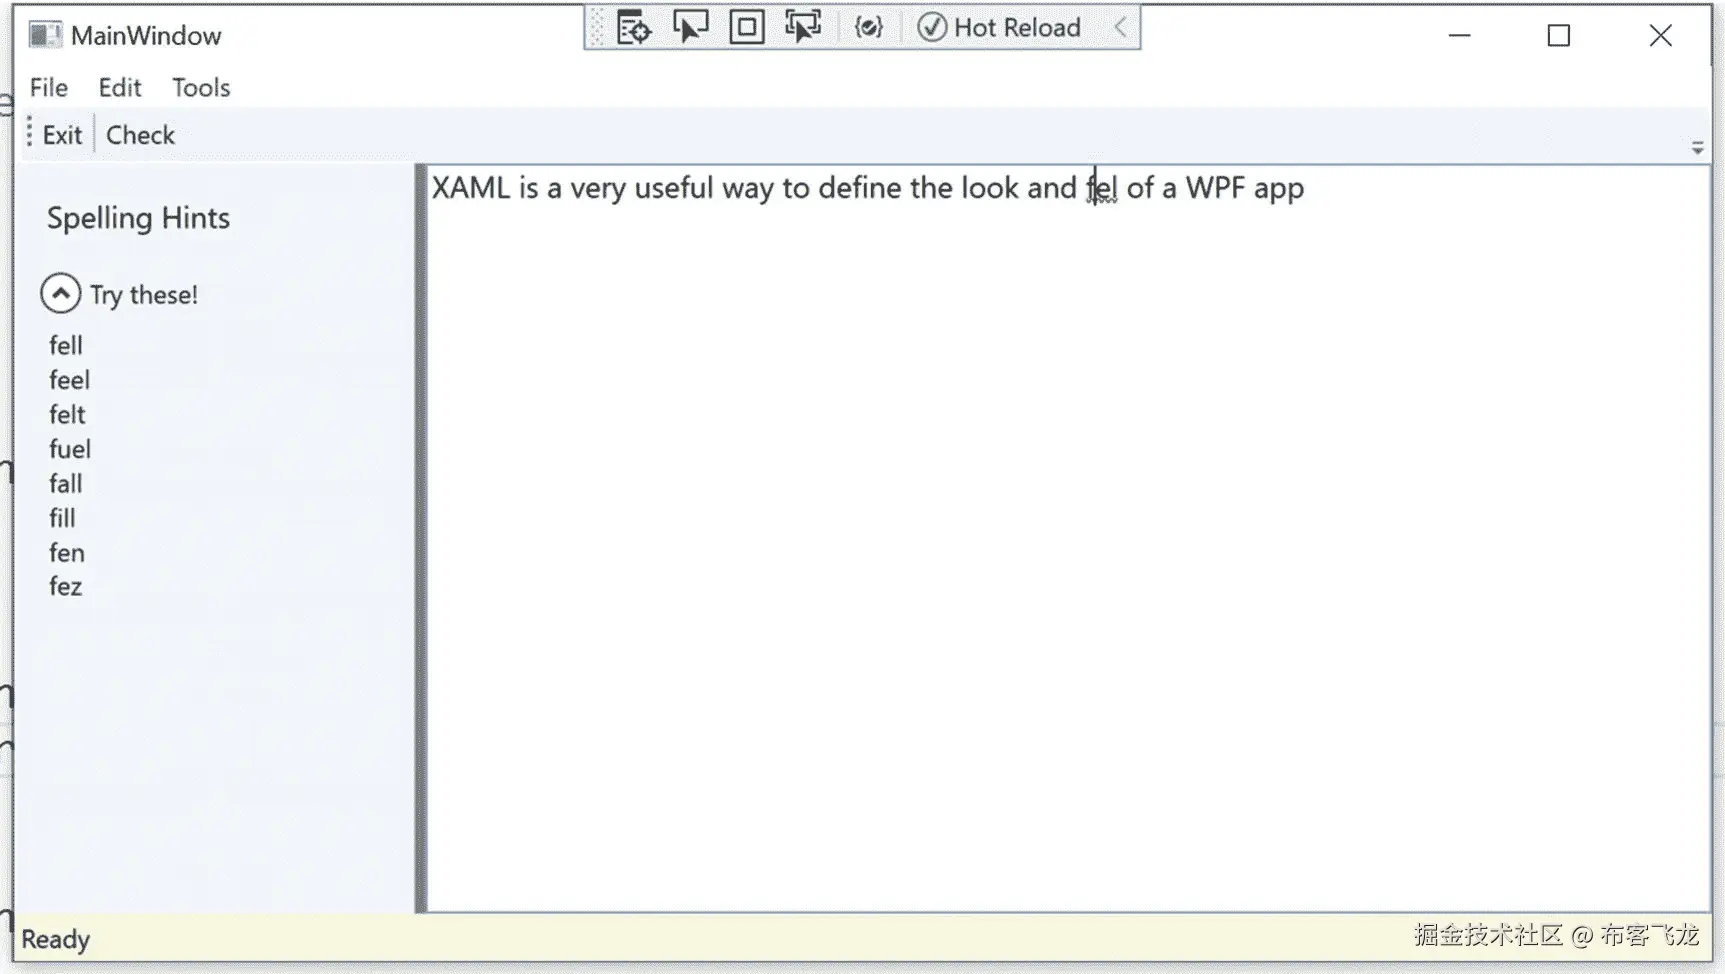Select the spelling hint 'fell'

tap(66, 346)
